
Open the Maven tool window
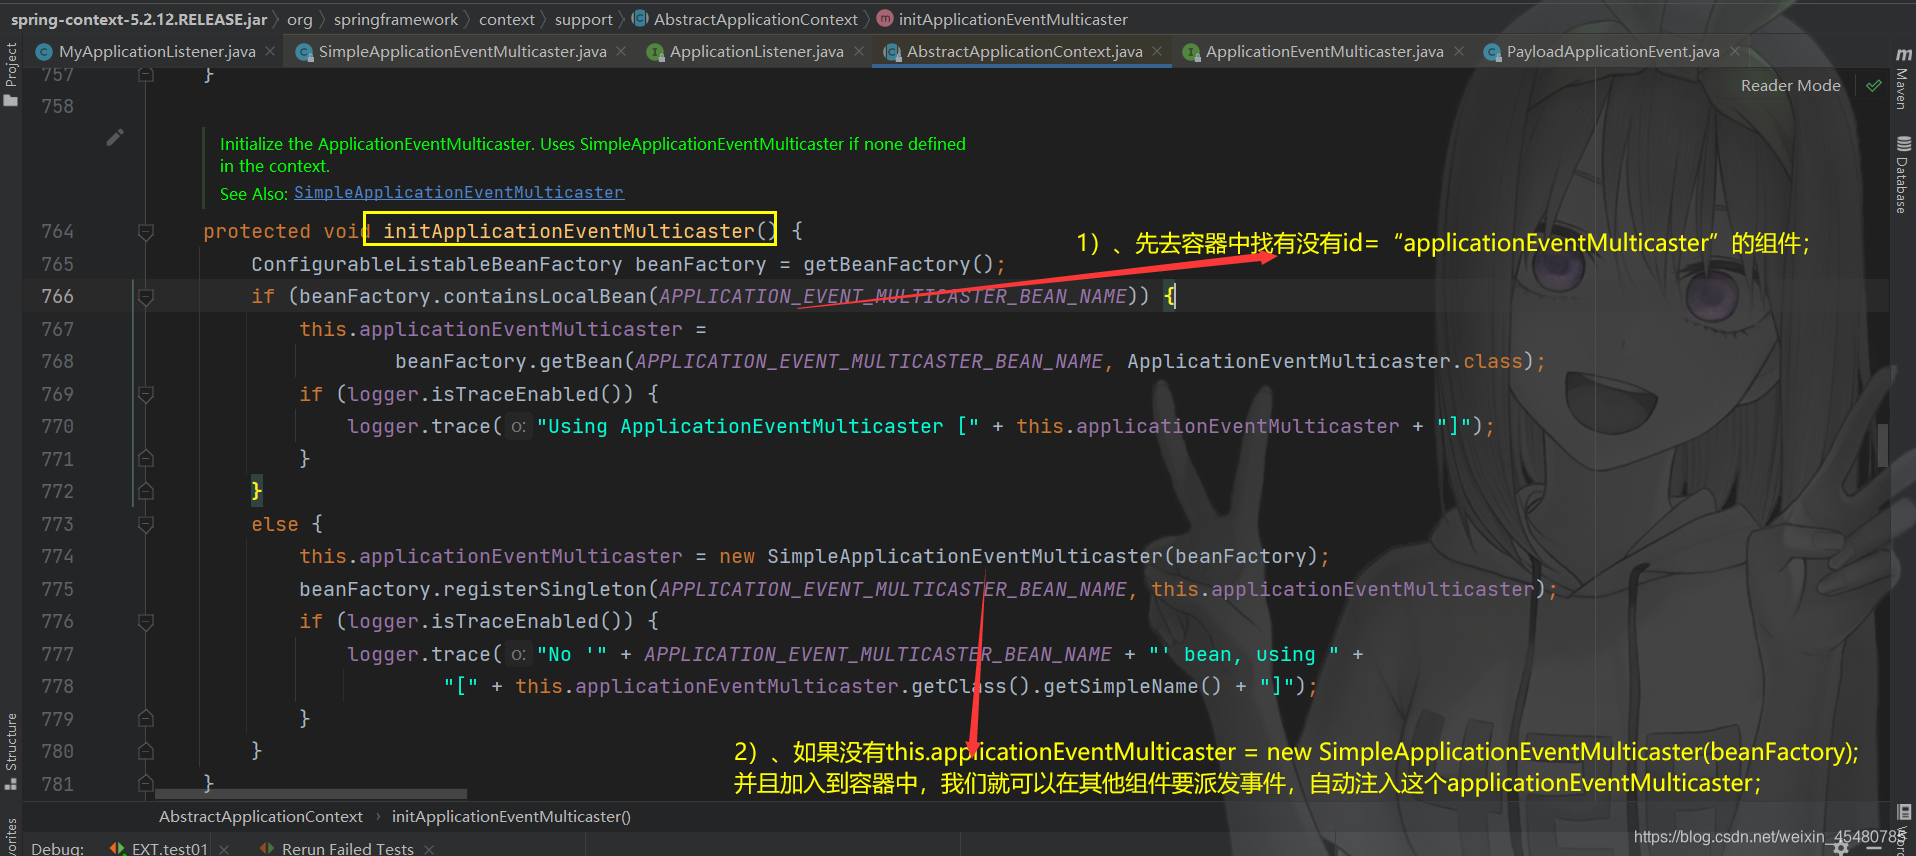click(1902, 78)
